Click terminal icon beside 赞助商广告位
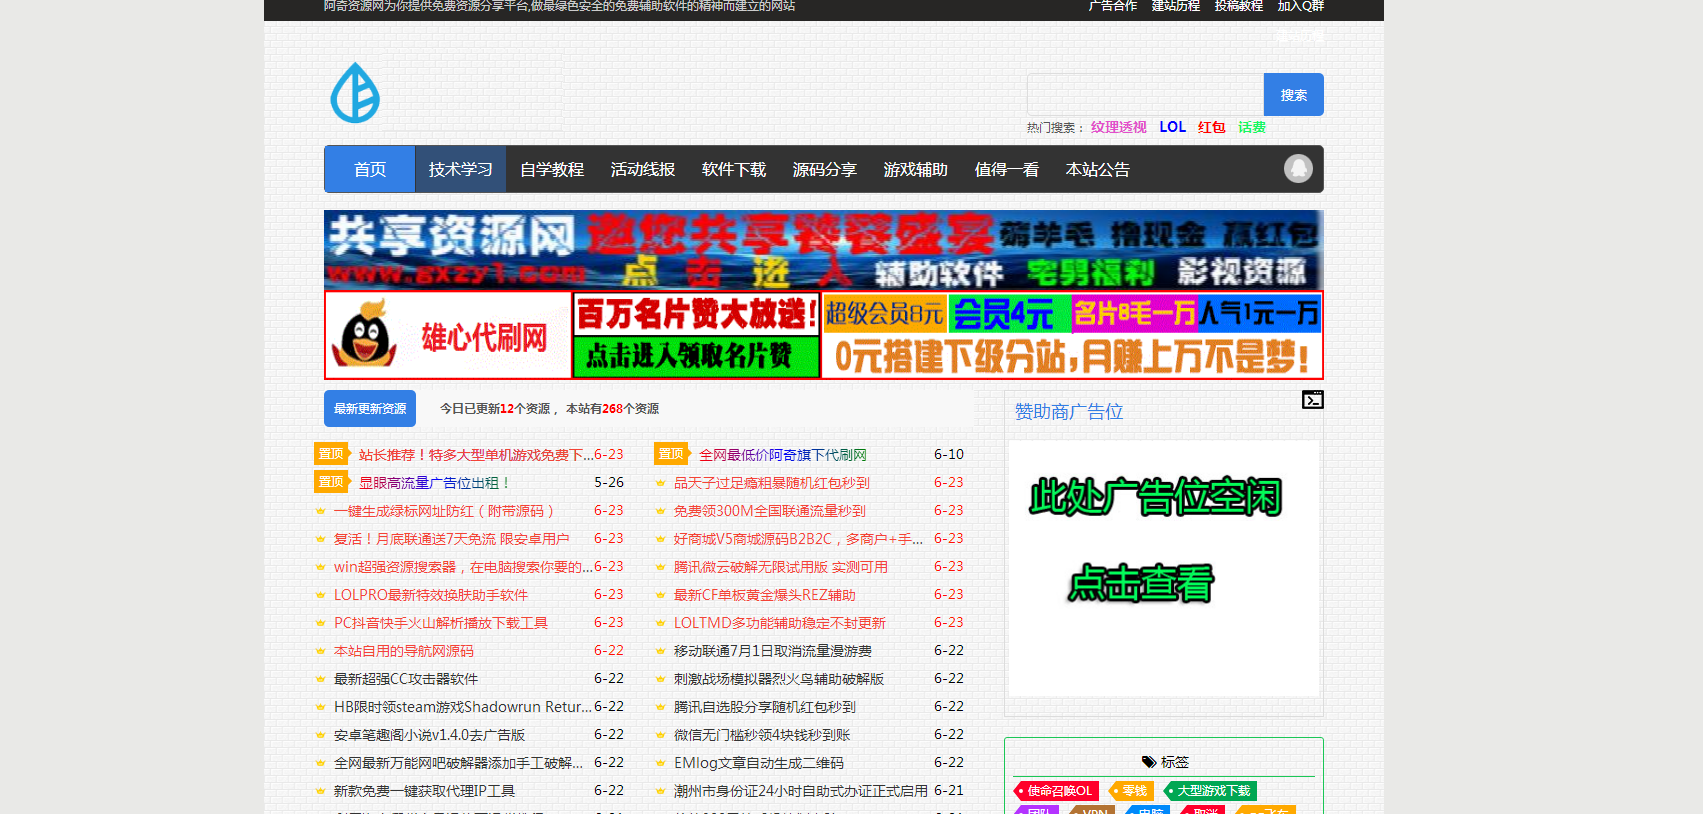The height and width of the screenshot is (814, 1703). [x=1312, y=400]
